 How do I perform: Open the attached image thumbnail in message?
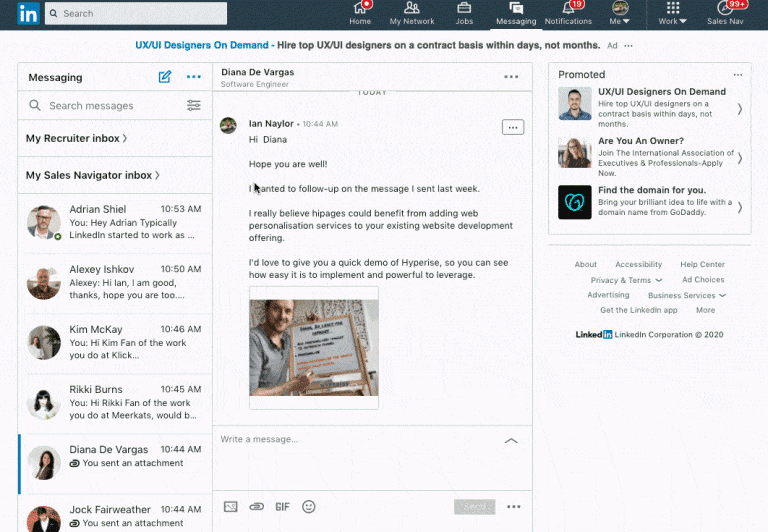tap(314, 347)
